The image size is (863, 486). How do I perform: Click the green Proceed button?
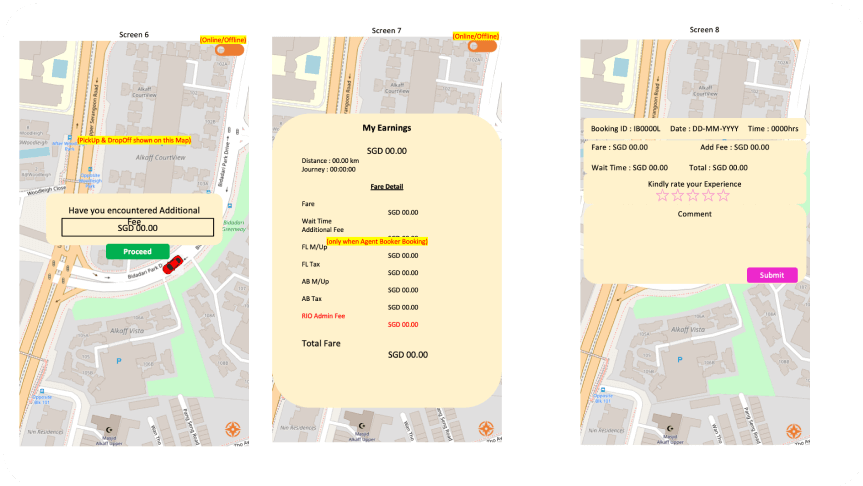tap(137, 251)
